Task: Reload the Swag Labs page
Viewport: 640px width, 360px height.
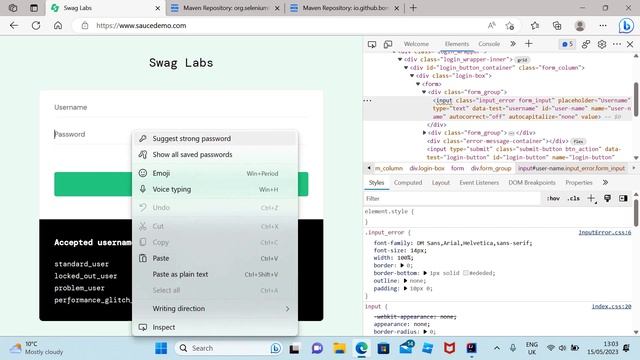Action: [36, 25]
